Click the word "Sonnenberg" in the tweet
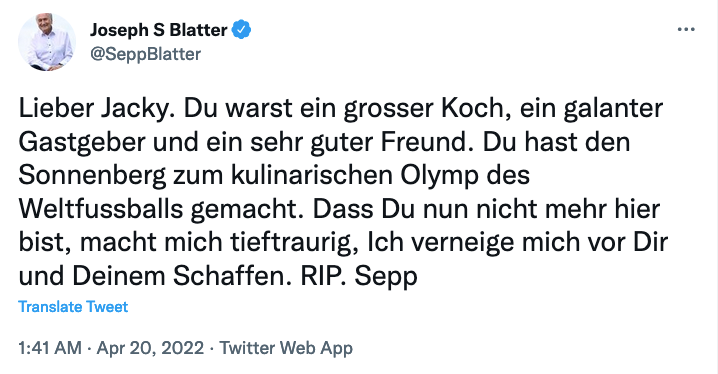This screenshot has width=718, height=374. pos(92,177)
